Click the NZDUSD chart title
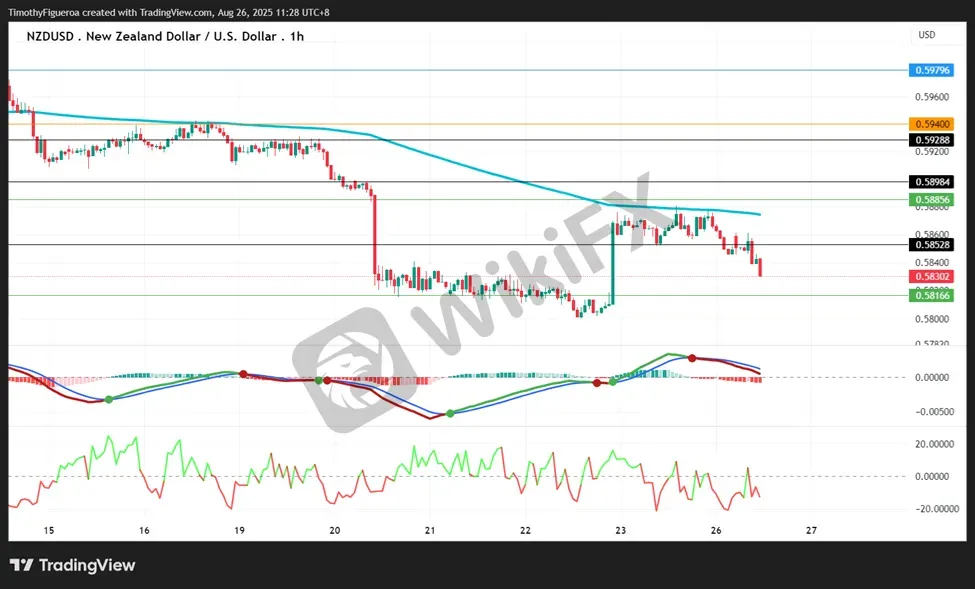975x589 pixels. [x=165, y=36]
